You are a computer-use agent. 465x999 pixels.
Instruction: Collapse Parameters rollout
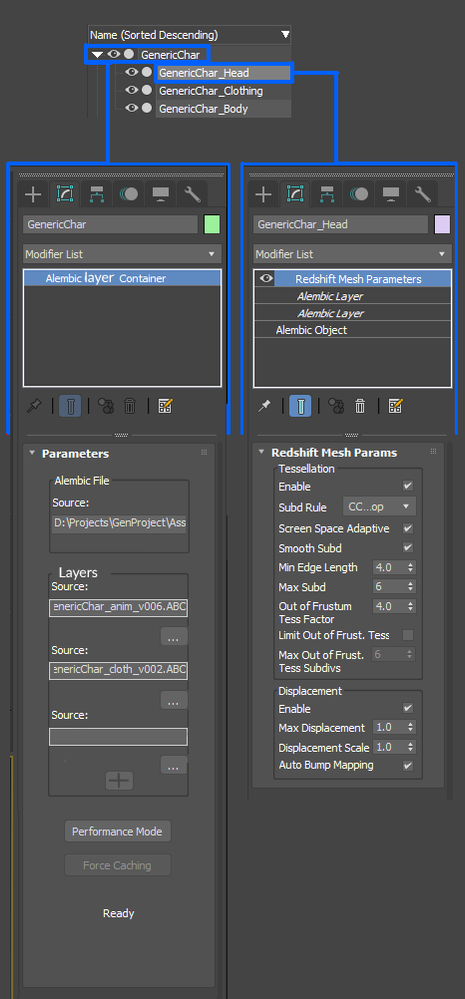coord(32,454)
